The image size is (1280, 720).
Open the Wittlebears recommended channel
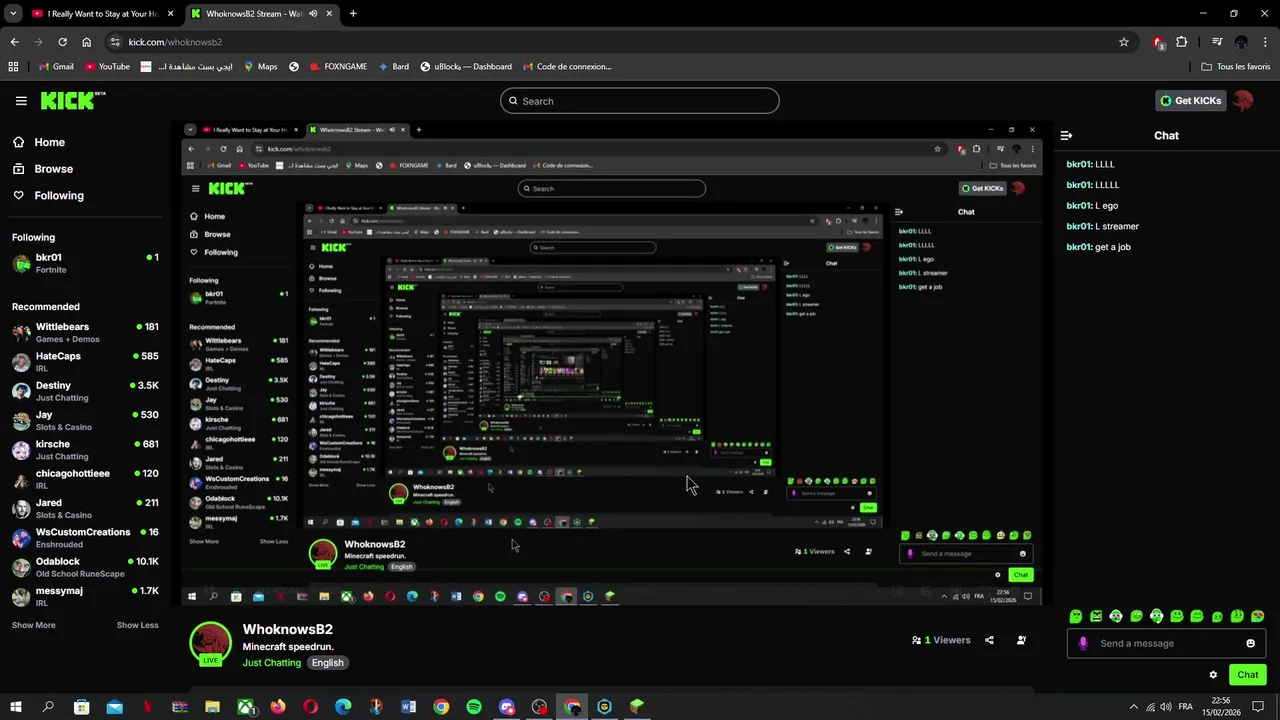85,333
